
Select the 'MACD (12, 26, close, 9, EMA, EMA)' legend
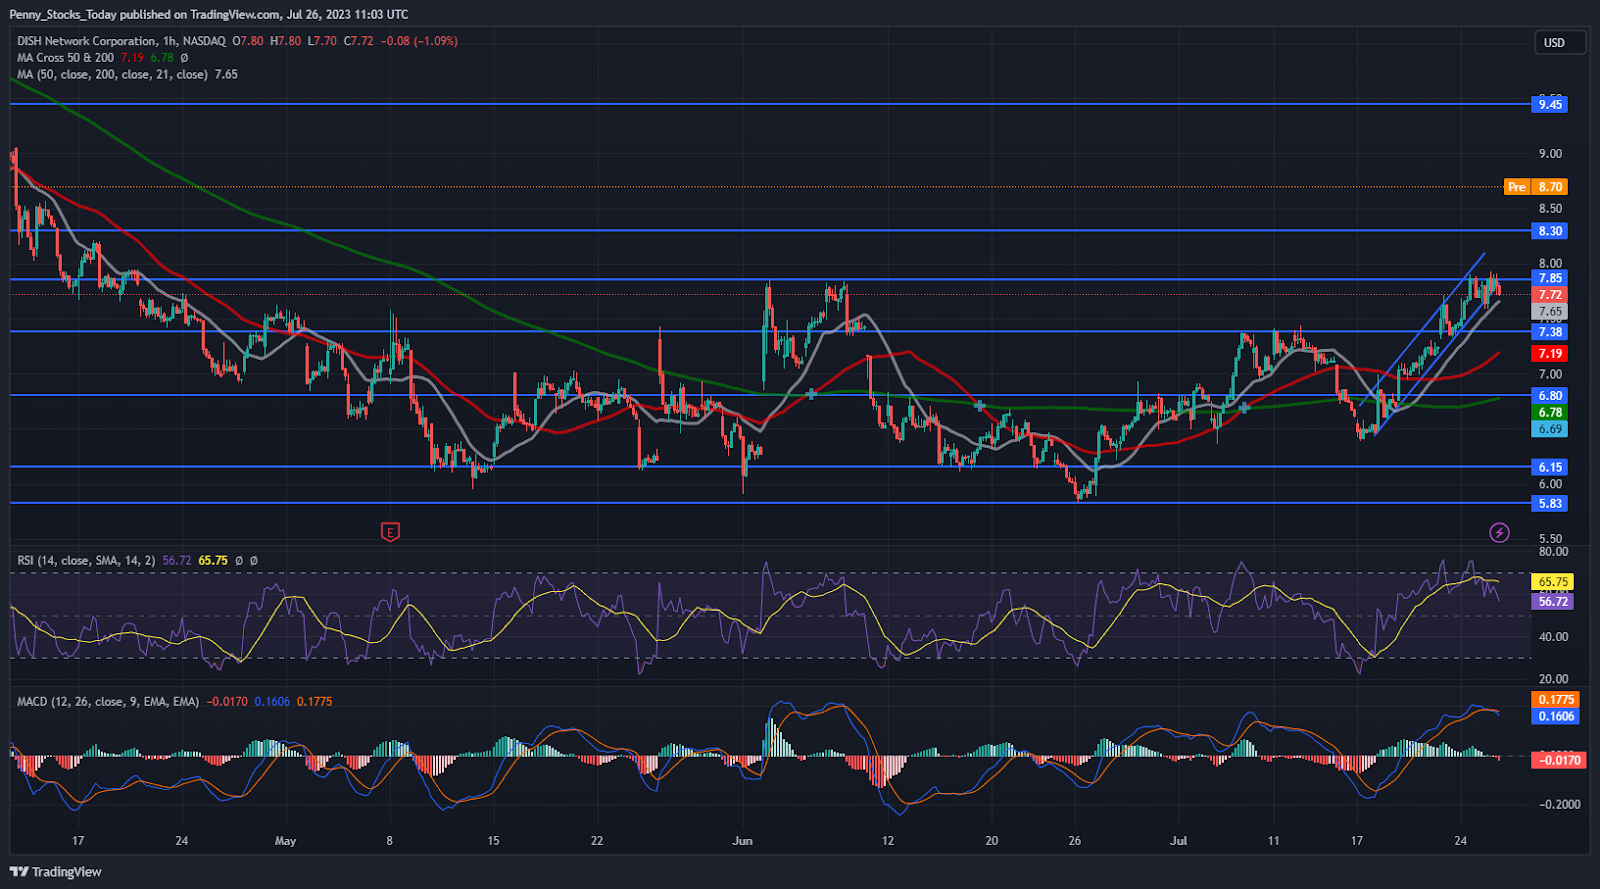[x=108, y=702]
